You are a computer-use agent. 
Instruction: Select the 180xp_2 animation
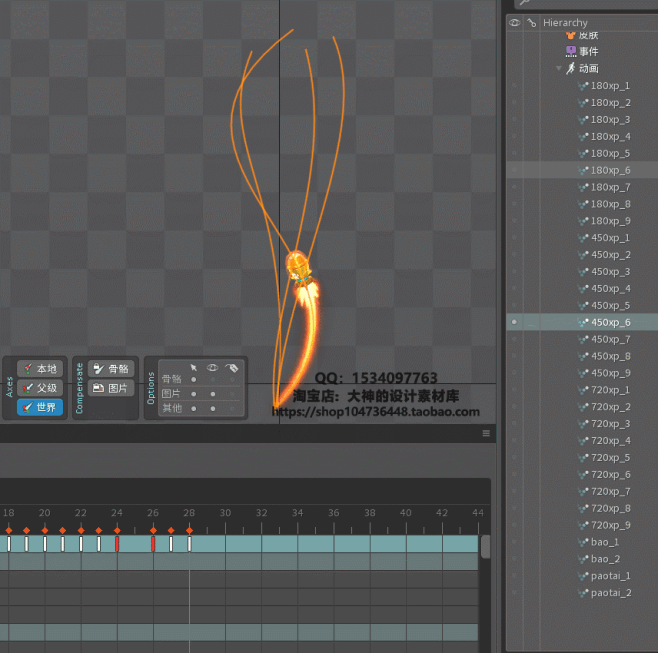click(x=611, y=103)
